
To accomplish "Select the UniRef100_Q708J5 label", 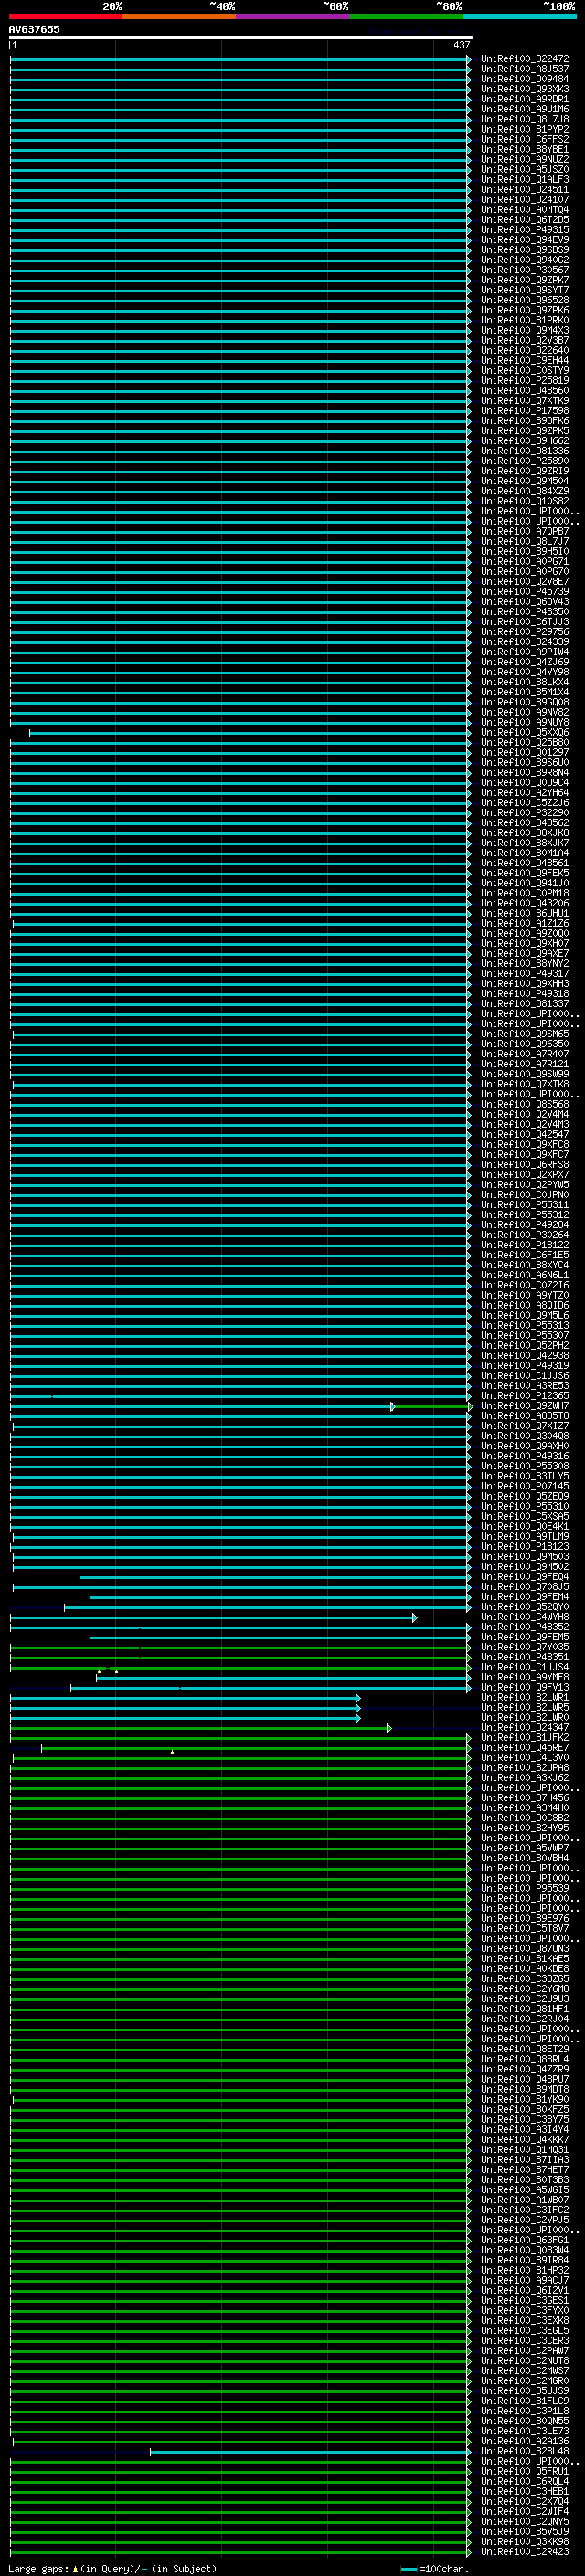I will 525,1587.
